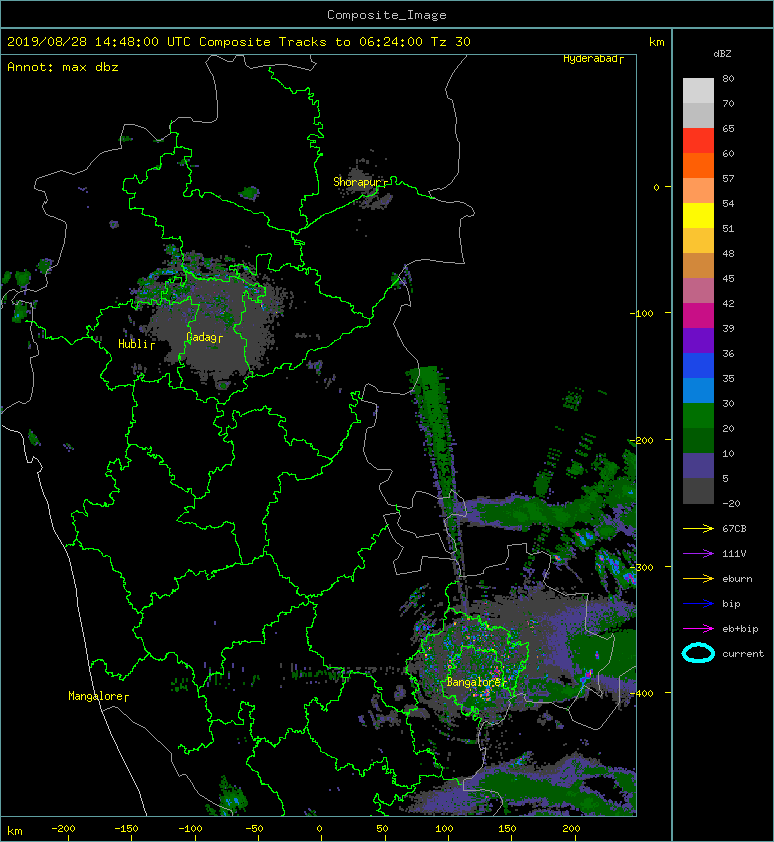Select the lightest gray swatch topping the scale
This screenshot has width=774, height=842.
[x=698, y=91]
